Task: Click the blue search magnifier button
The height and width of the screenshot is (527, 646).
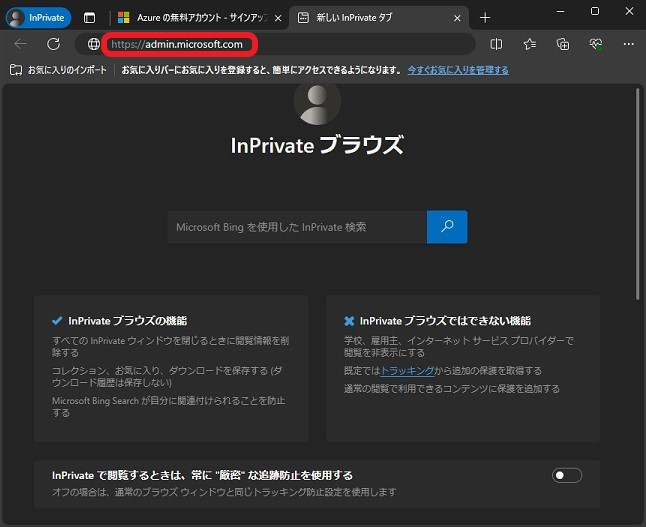Action: 447,227
